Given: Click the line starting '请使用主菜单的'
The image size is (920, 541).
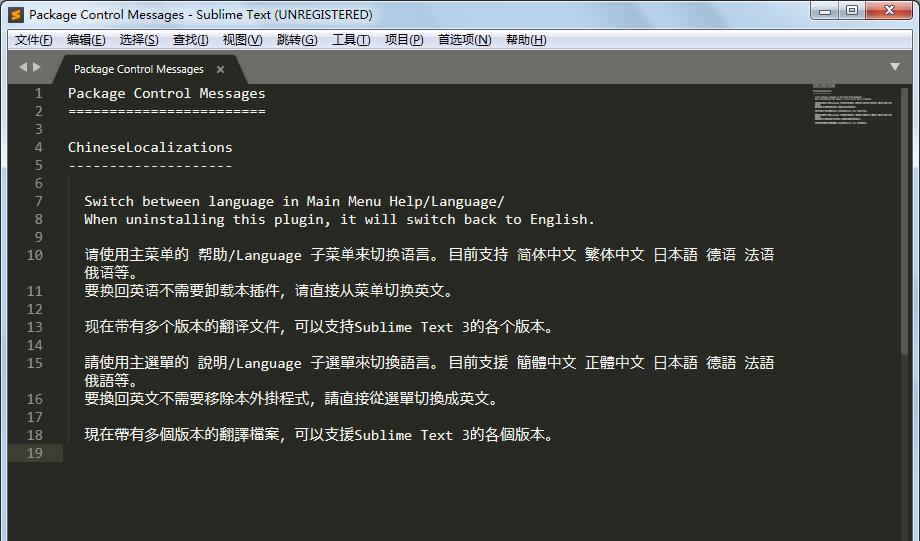Looking at the screenshot, I should (429, 255).
